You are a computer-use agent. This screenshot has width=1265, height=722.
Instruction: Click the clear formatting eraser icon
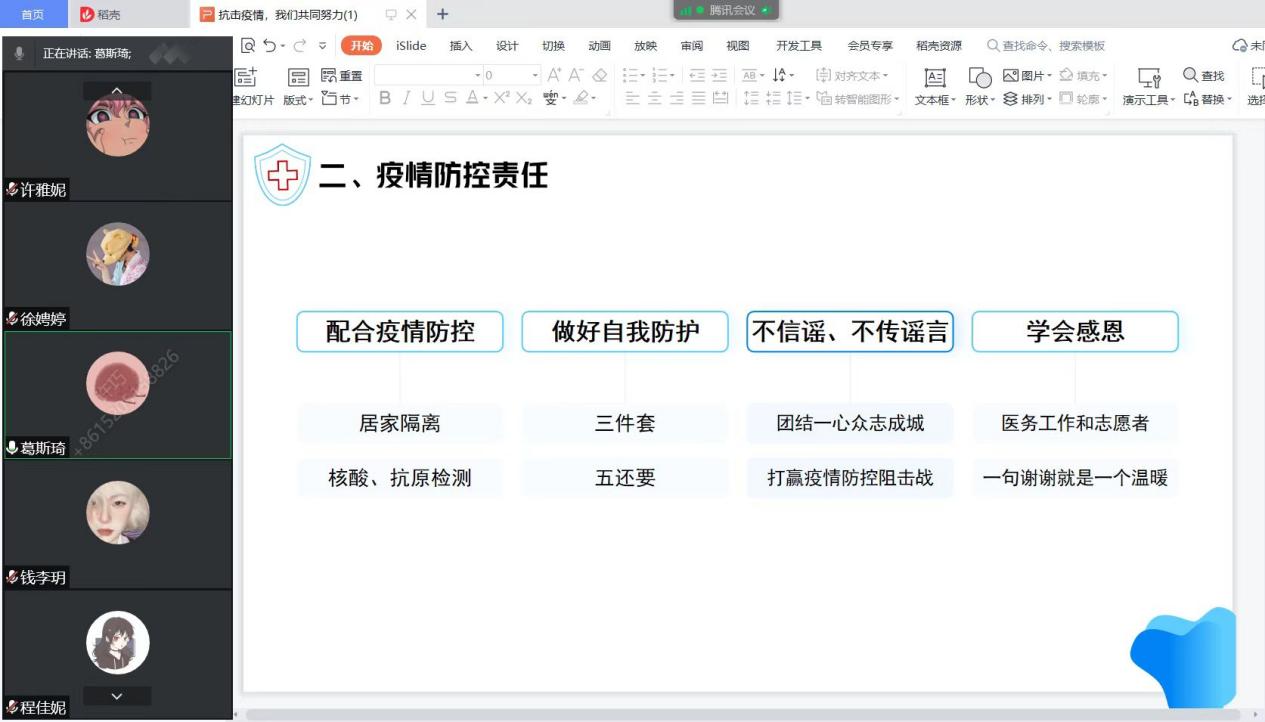tap(599, 75)
